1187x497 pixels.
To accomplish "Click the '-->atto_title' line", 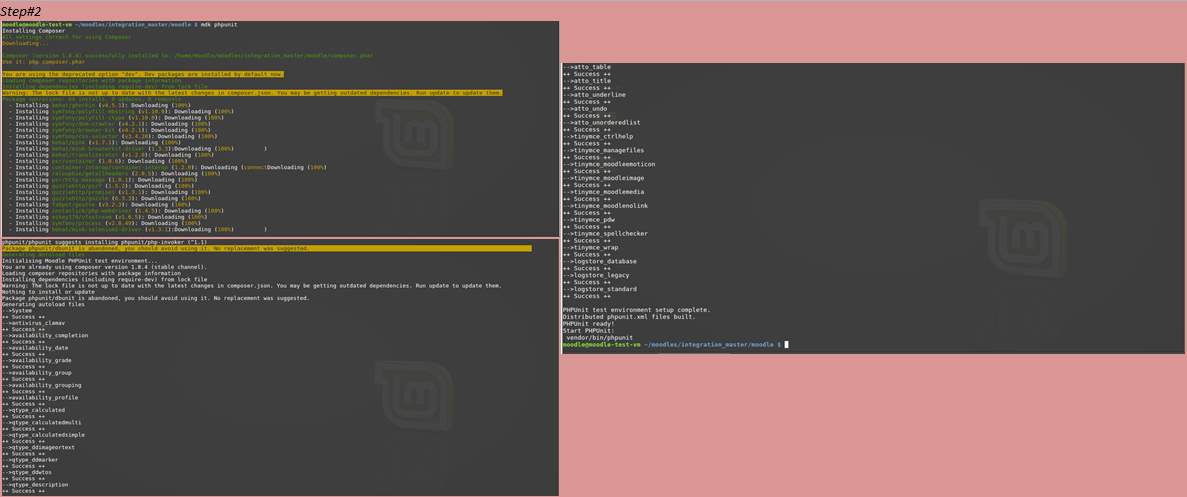I will pyautogui.click(x=587, y=81).
